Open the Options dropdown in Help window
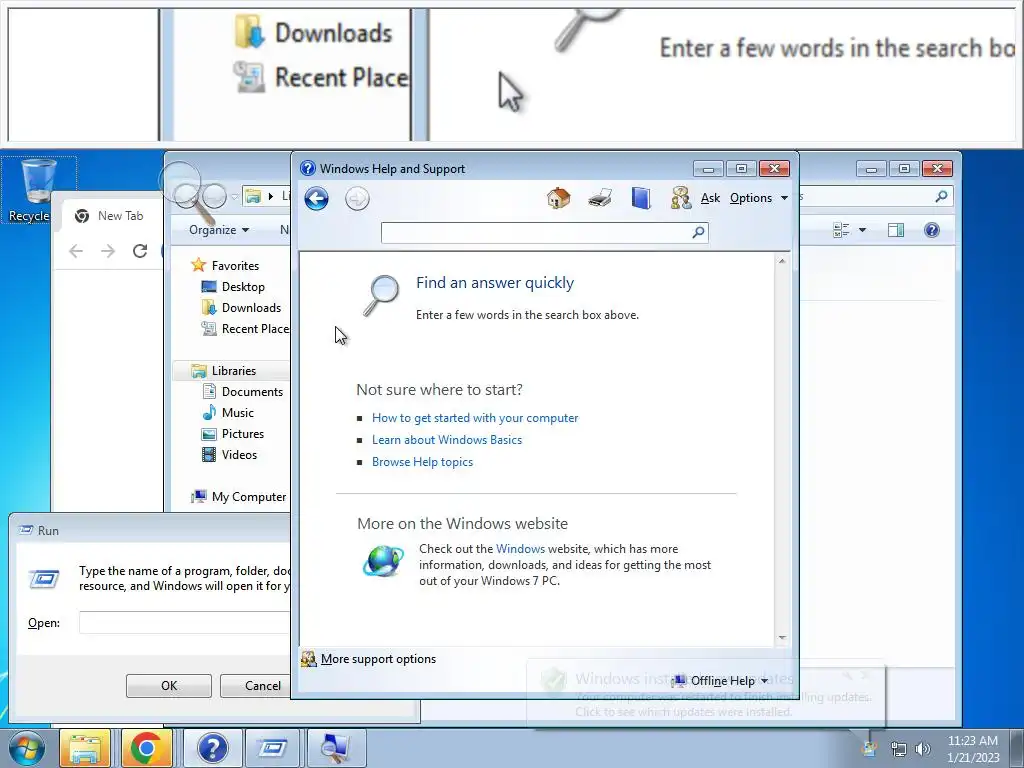Viewport: 1024px width, 768px height. [x=758, y=198]
